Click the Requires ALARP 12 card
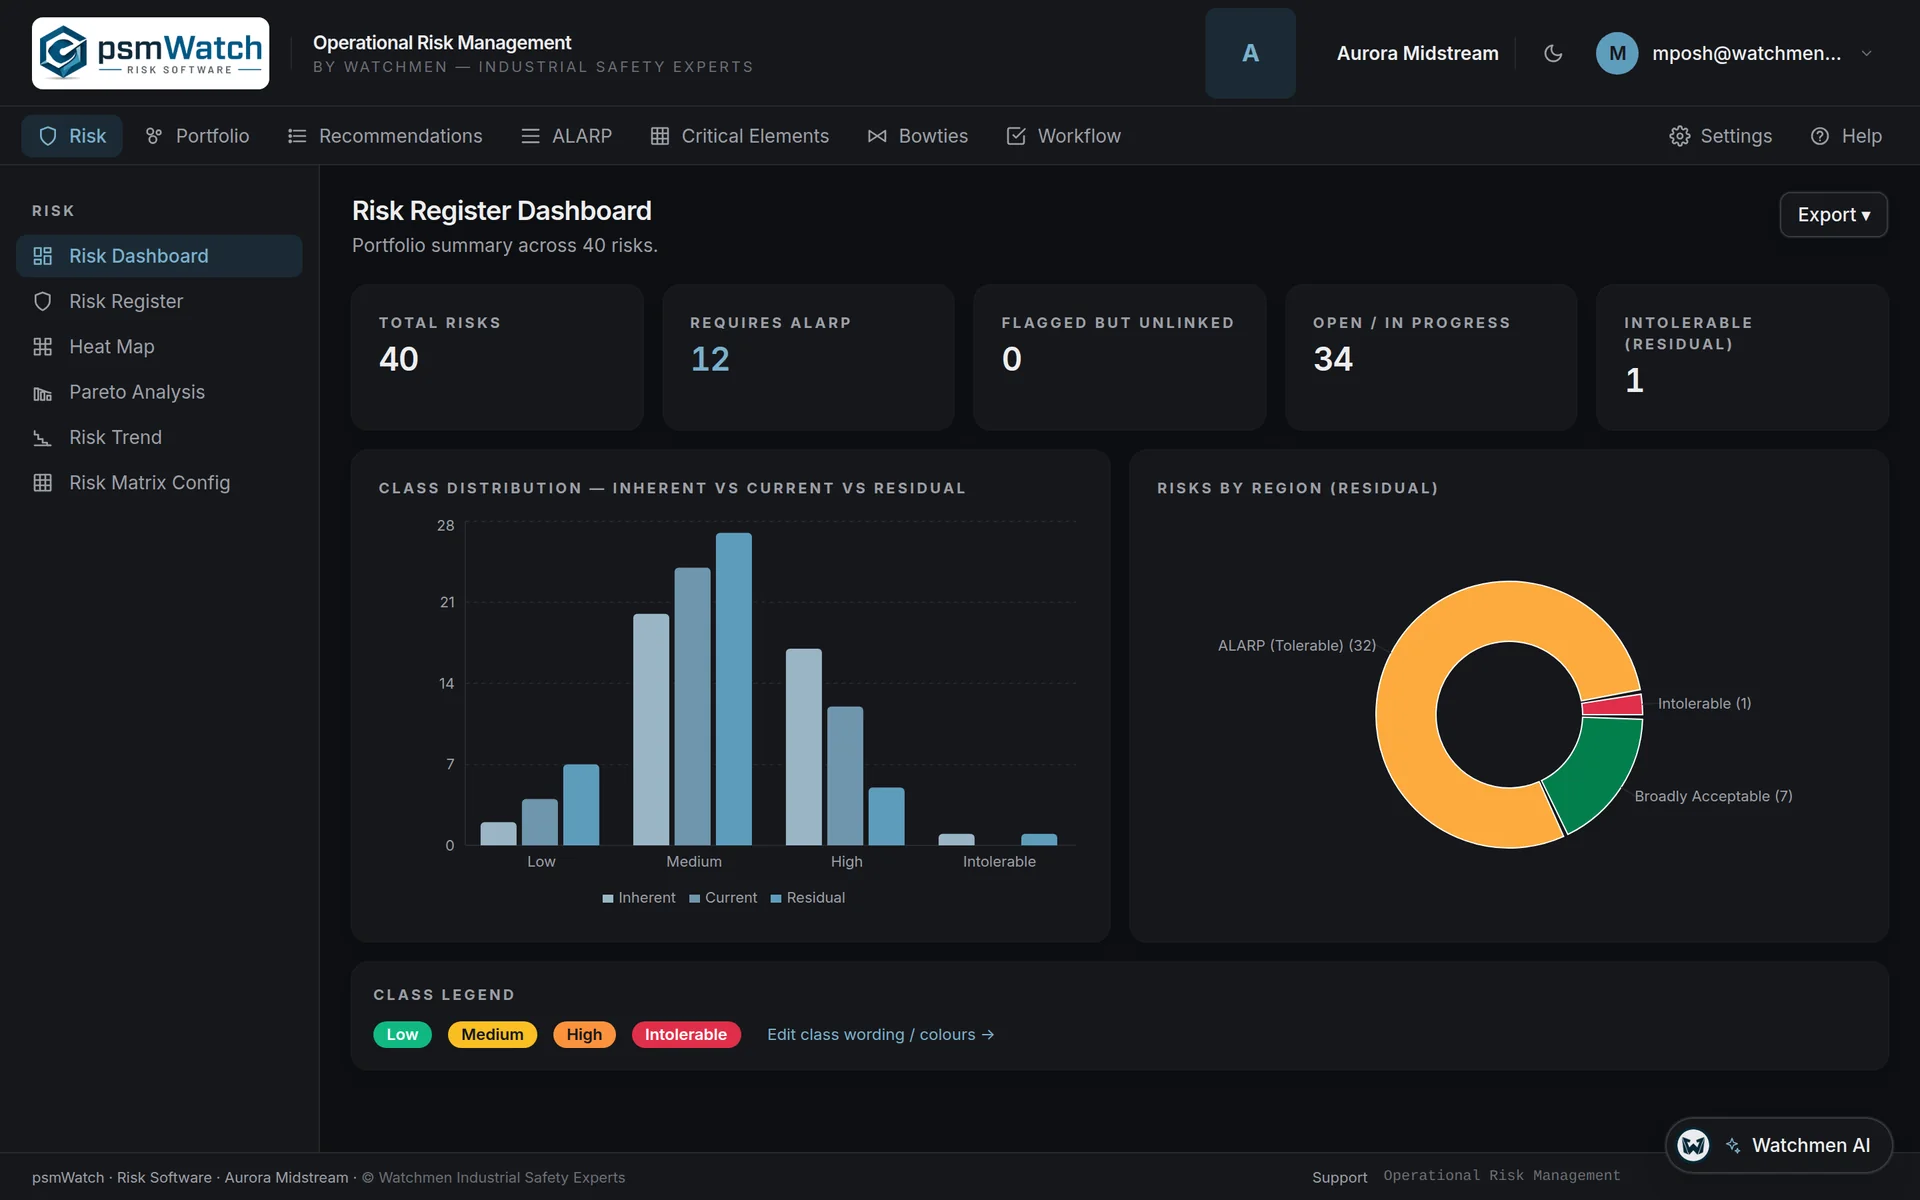The image size is (1920, 1200). (x=808, y=357)
